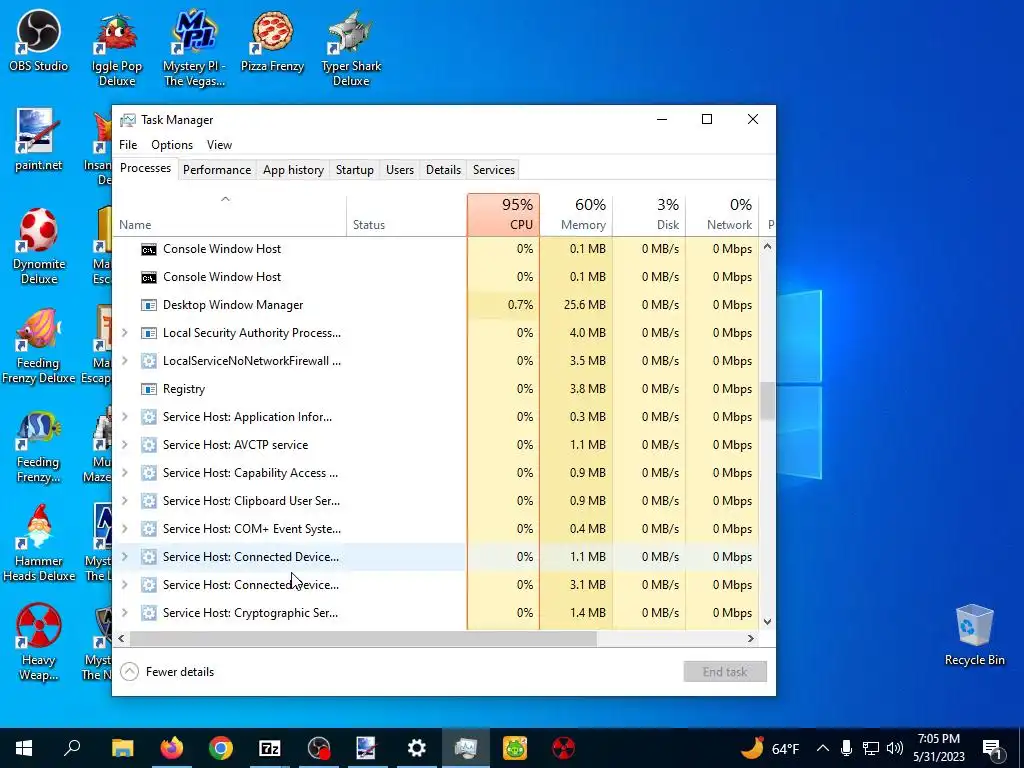The height and width of the screenshot is (768, 1024).
Task: Switch to the Services tab
Action: tap(494, 170)
